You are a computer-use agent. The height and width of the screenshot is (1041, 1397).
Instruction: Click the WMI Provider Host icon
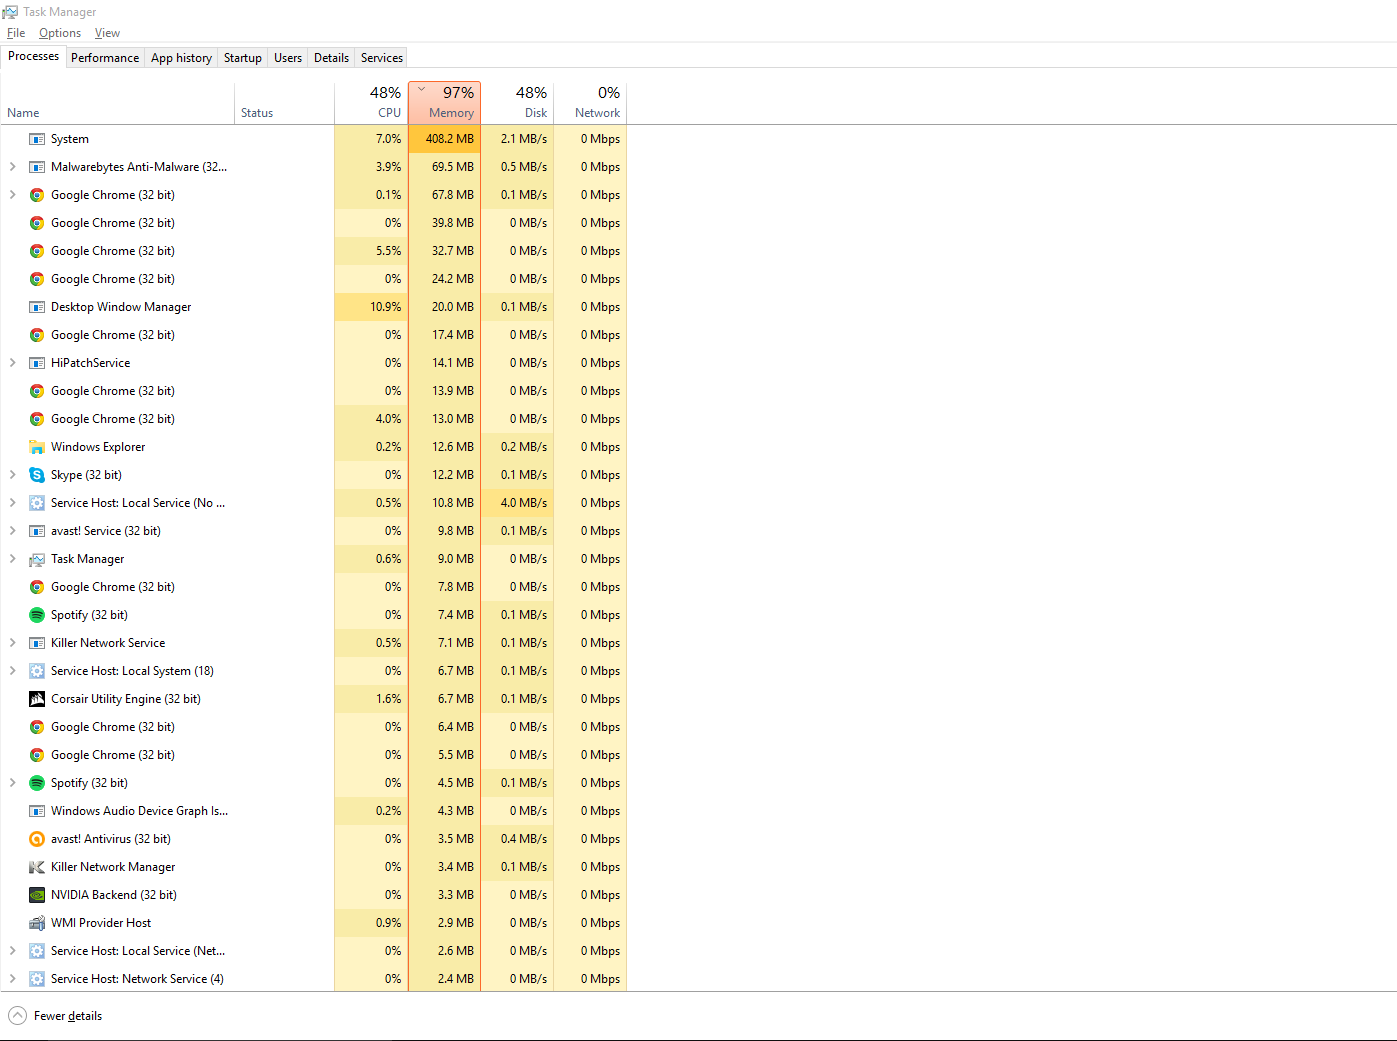click(x=37, y=923)
